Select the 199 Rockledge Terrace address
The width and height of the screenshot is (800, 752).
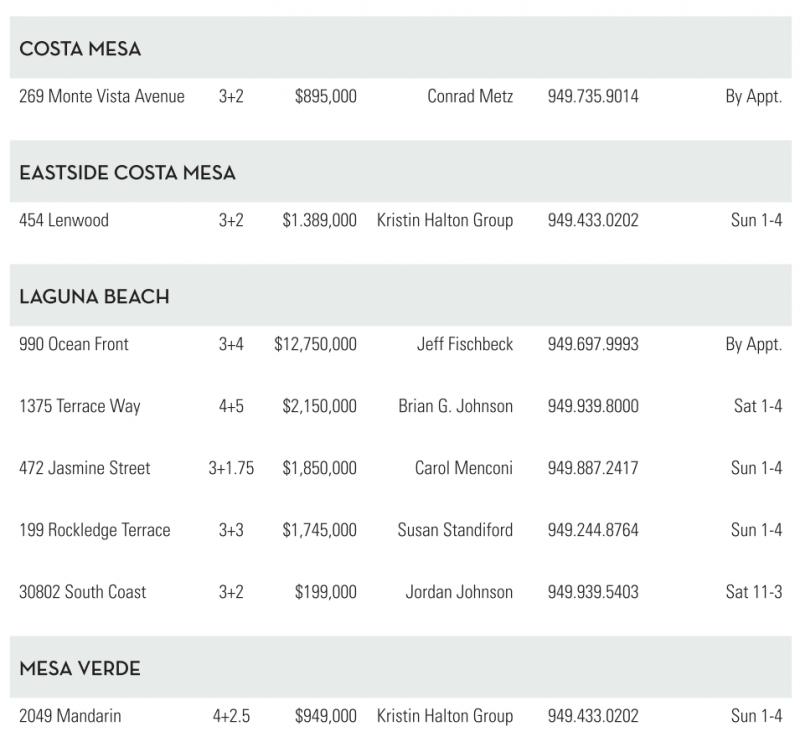point(95,530)
